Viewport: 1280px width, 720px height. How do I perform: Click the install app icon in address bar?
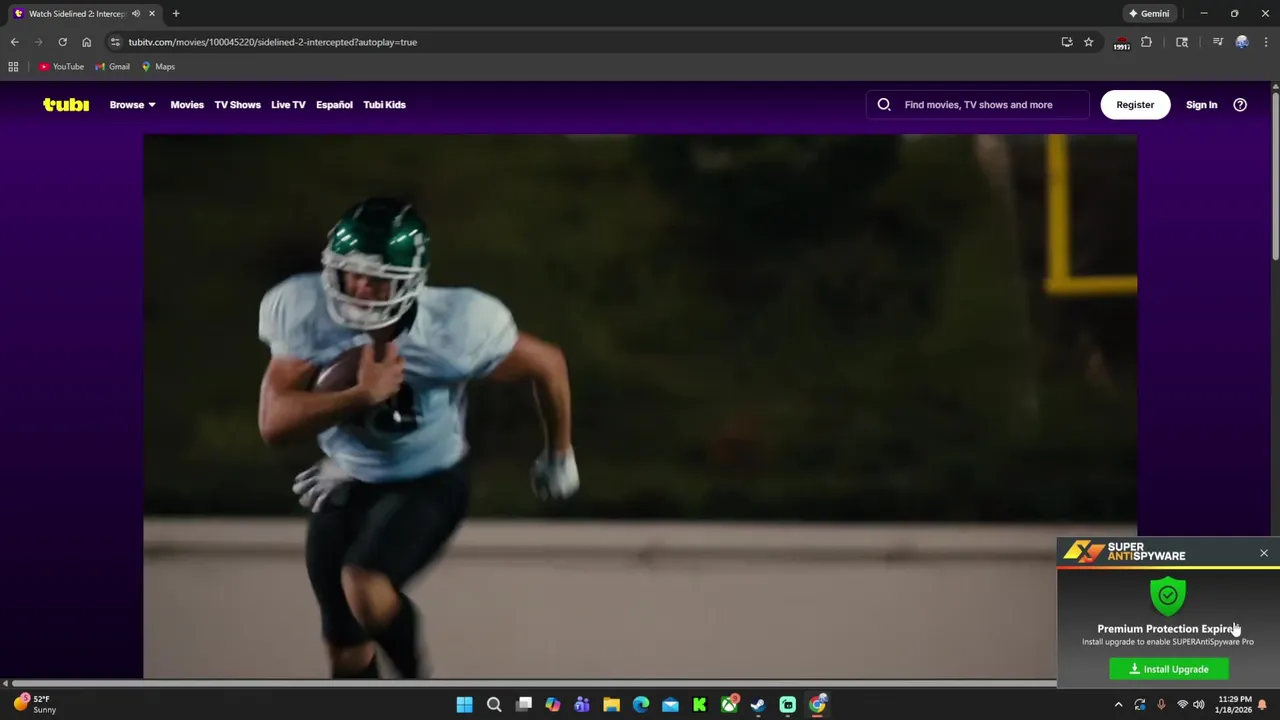(x=1067, y=42)
